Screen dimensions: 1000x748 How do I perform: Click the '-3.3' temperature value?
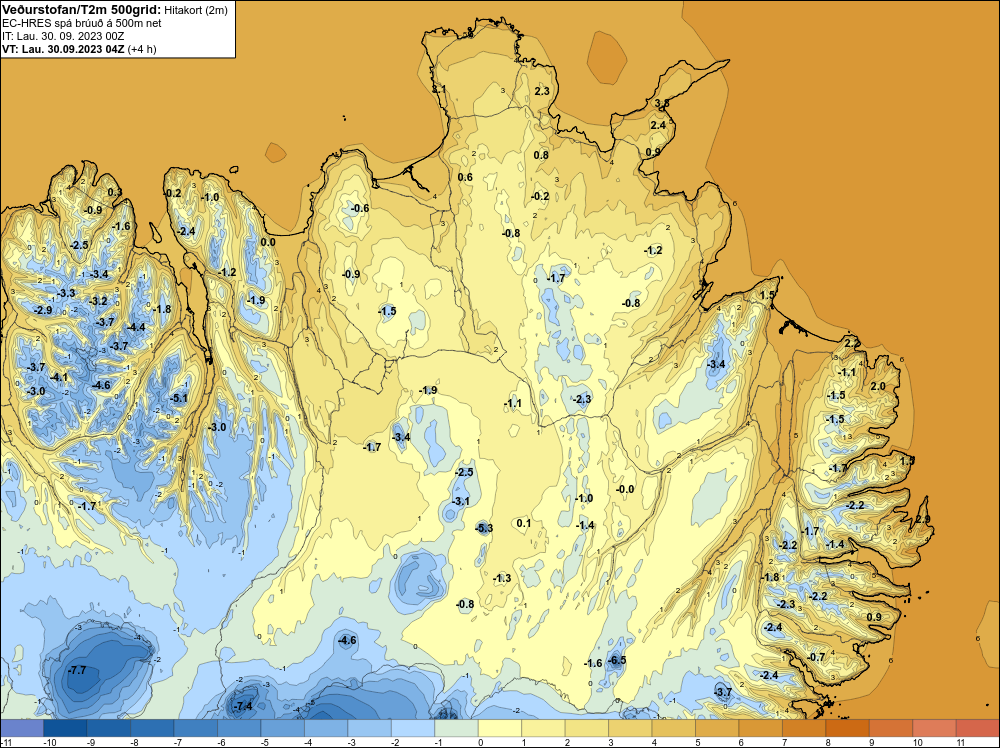(x=66, y=293)
